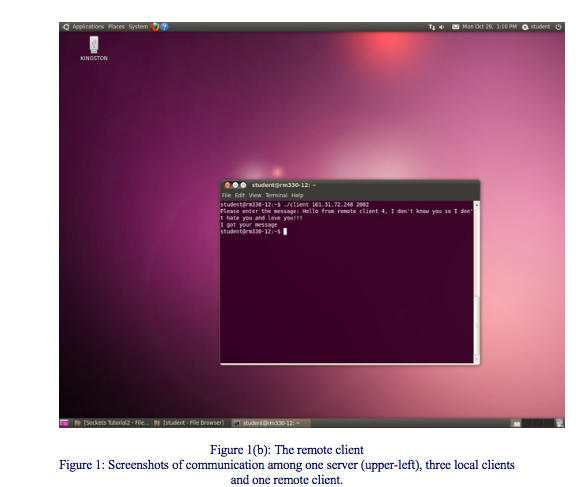Open the sound volume indicator
The width and height of the screenshot is (576, 487).
tap(442, 27)
